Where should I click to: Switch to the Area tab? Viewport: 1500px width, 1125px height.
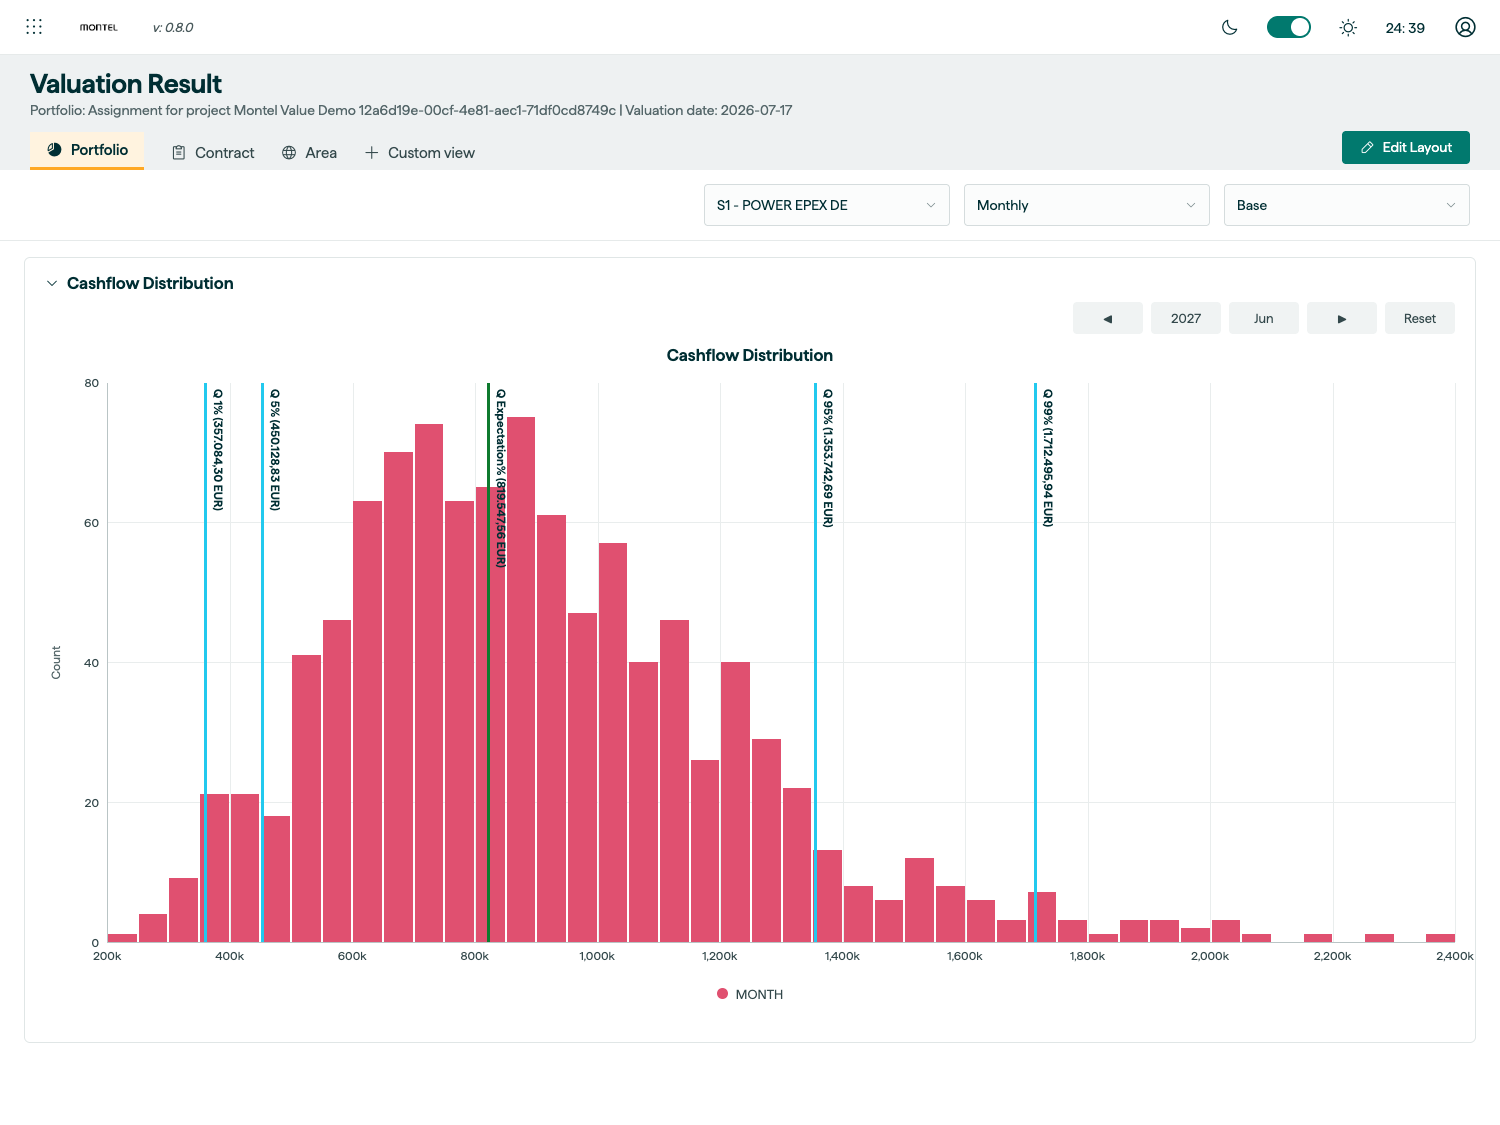pyautogui.click(x=309, y=152)
